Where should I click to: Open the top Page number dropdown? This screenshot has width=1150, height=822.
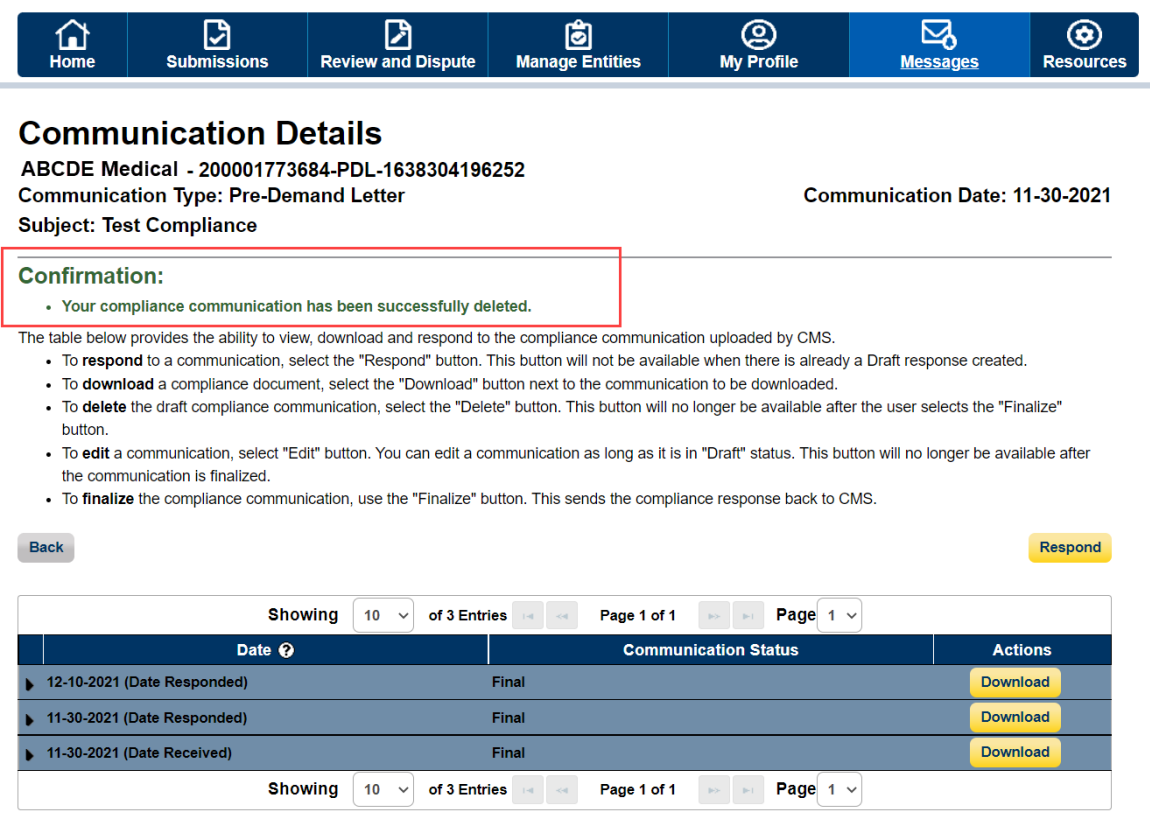[x=839, y=615]
